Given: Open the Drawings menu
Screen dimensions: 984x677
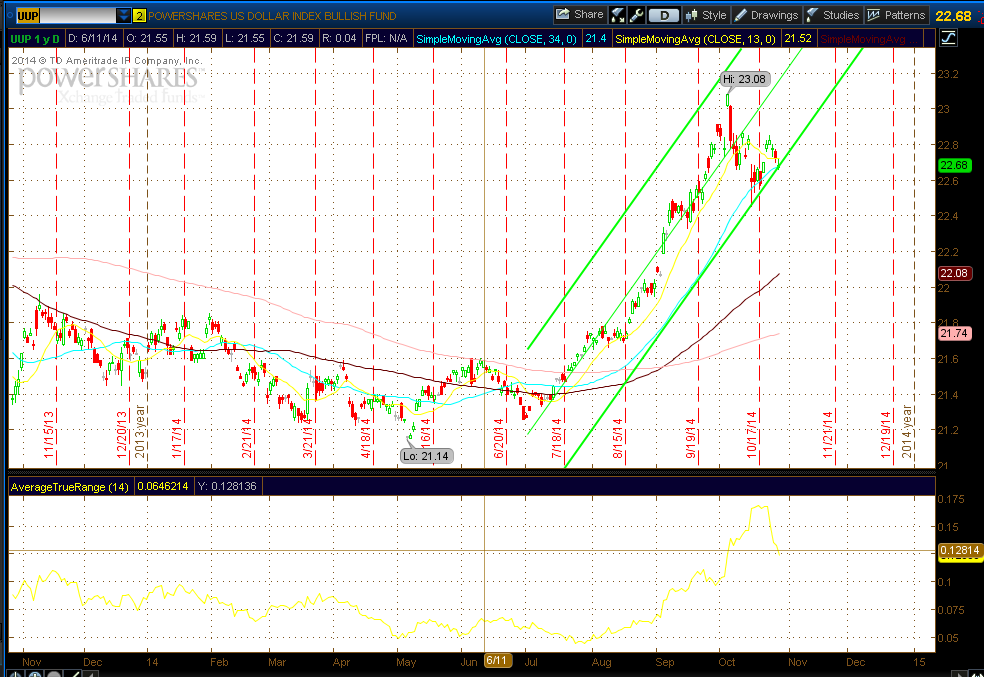Looking at the screenshot, I should click(x=766, y=15).
